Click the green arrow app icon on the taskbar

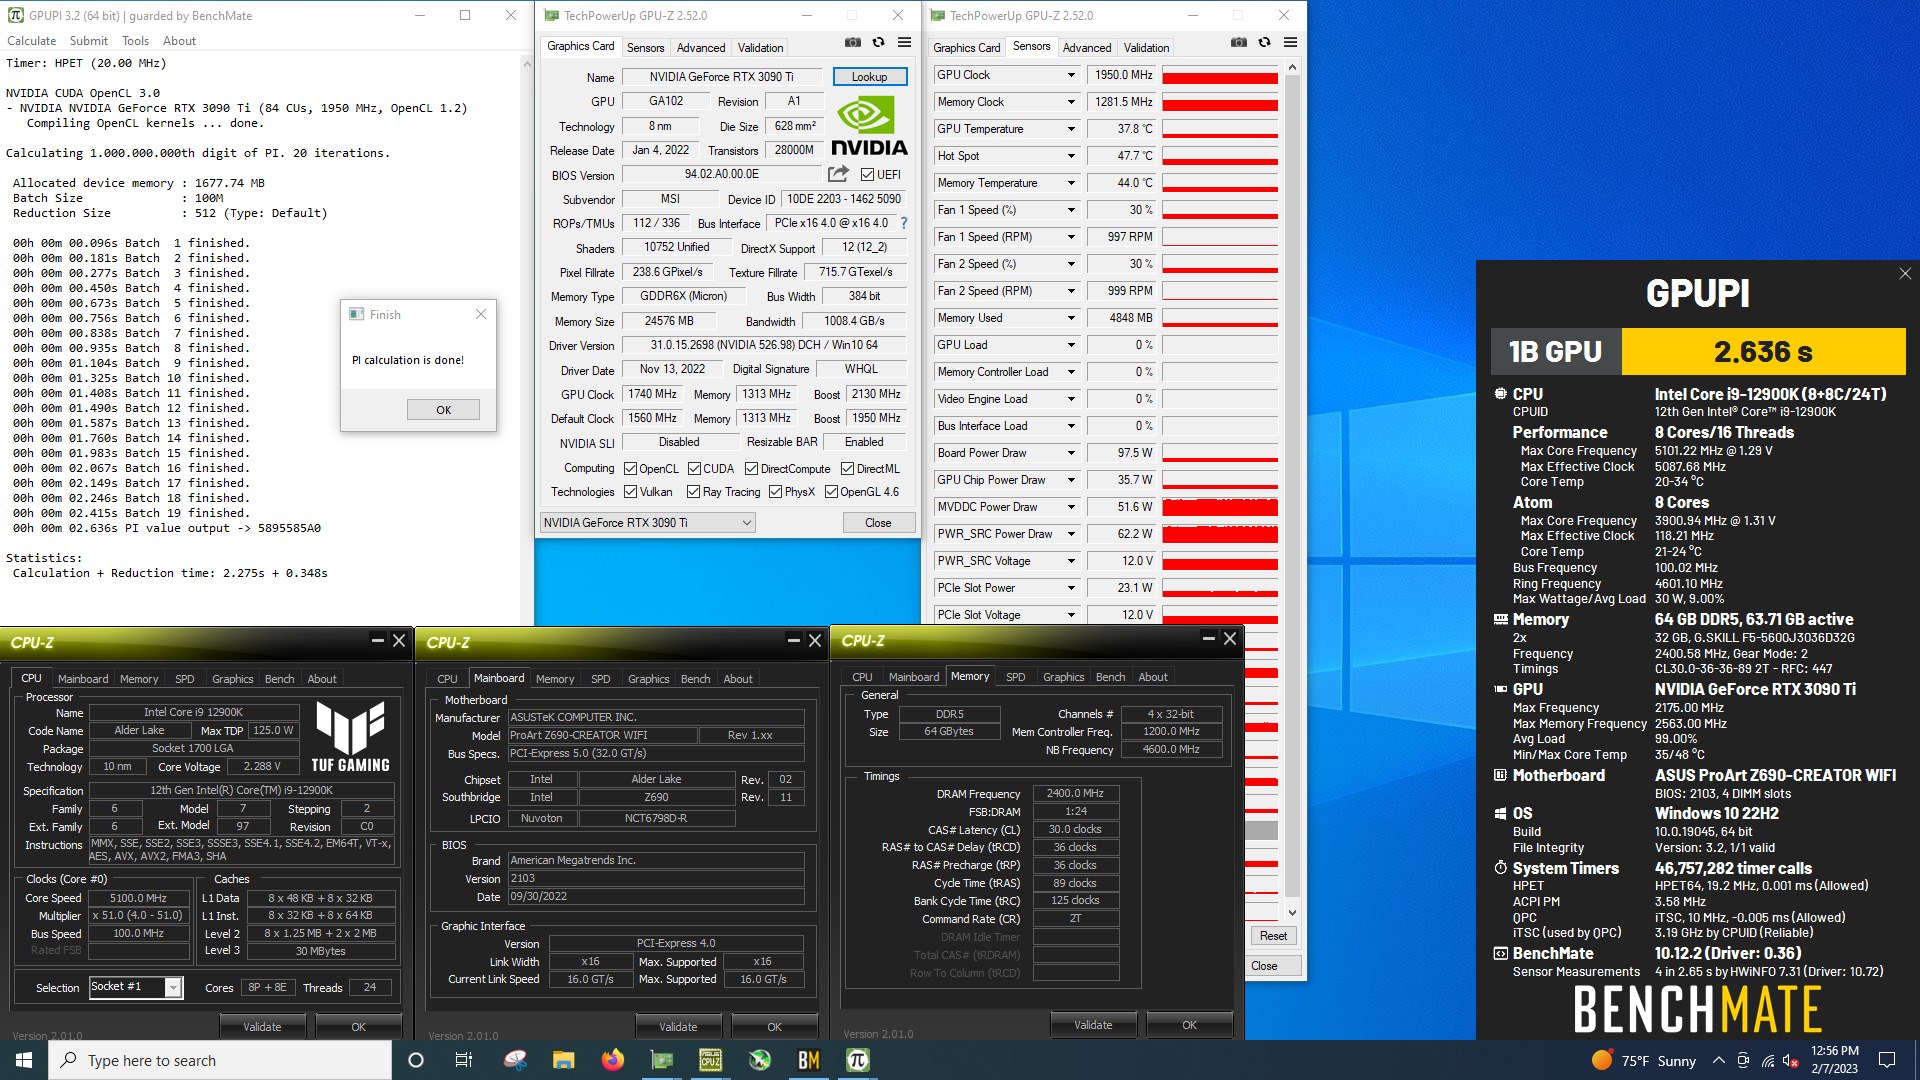click(760, 1060)
